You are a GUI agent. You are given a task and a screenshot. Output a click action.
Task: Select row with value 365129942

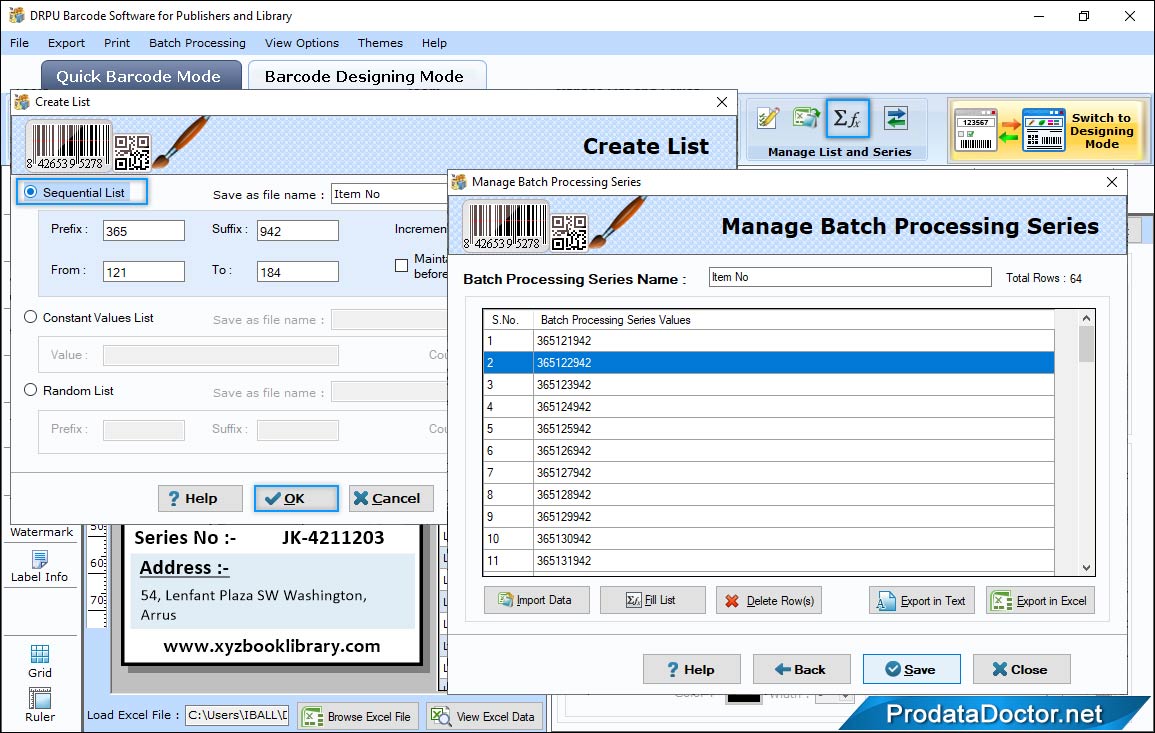[x=768, y=517]
